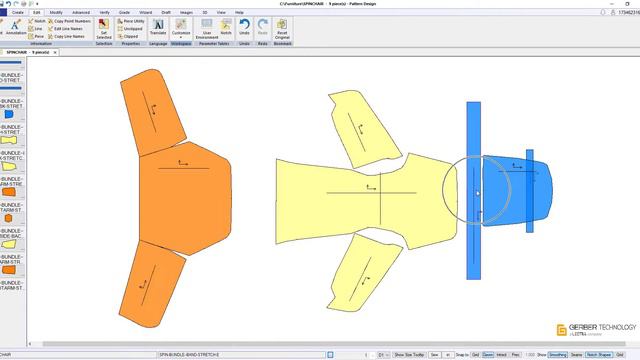640x360 pixels.
Task: Click the Set Selected icon
Action: point(104,29)
